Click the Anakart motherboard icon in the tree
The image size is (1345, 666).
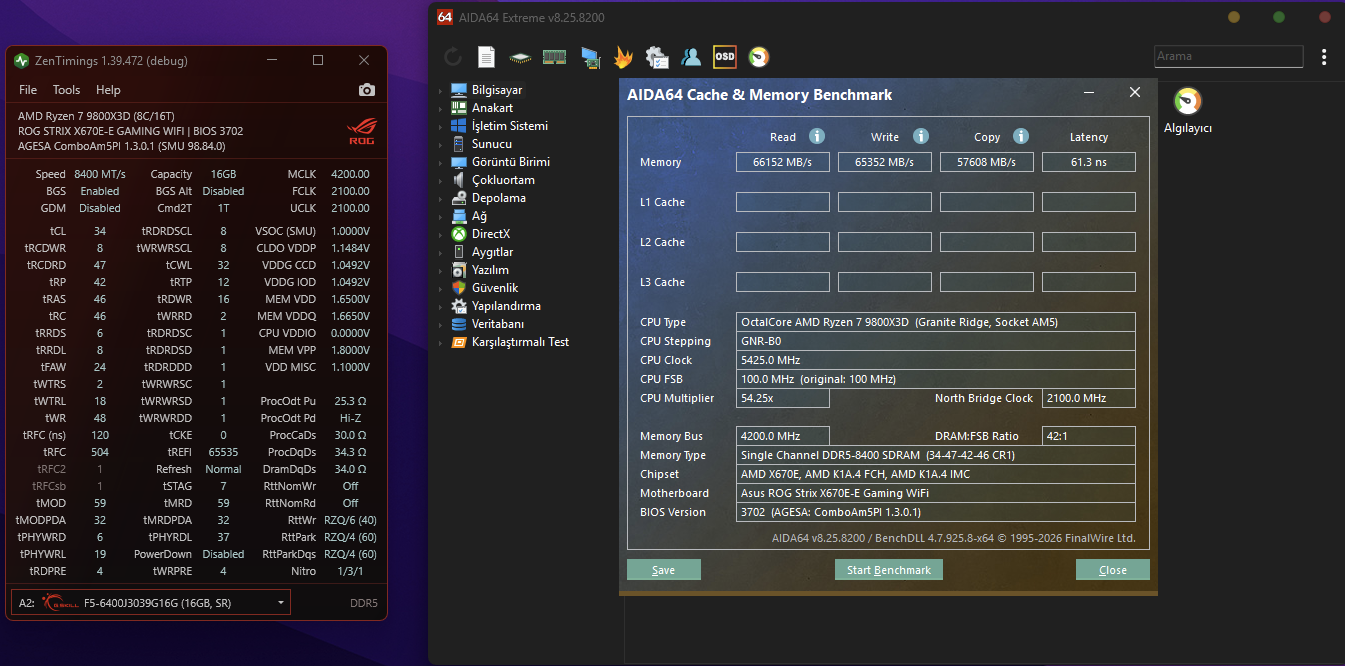coord(459,108)
